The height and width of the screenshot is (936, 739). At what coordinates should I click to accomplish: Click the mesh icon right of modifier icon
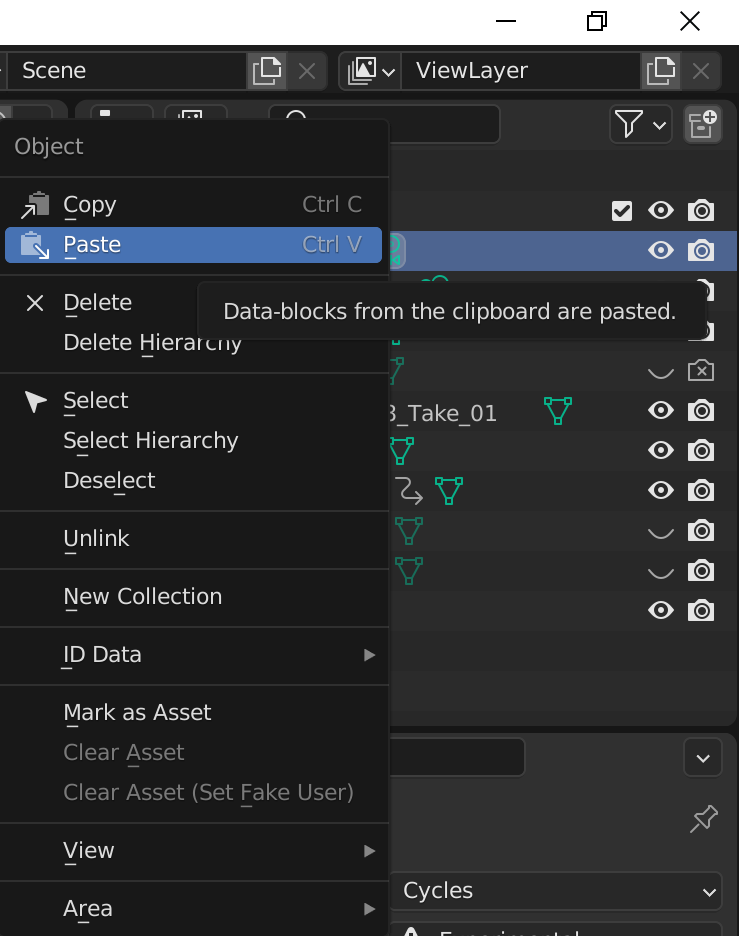pyautogui.click(x=449, y=491)
